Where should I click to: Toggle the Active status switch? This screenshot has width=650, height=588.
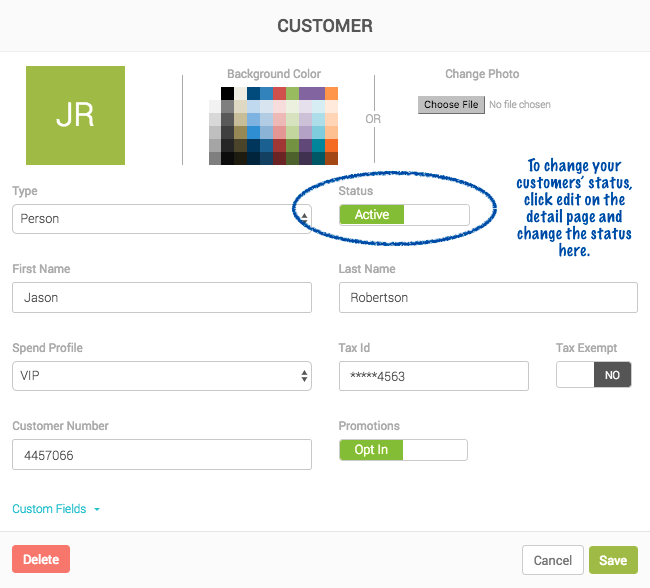click(404, 215)
